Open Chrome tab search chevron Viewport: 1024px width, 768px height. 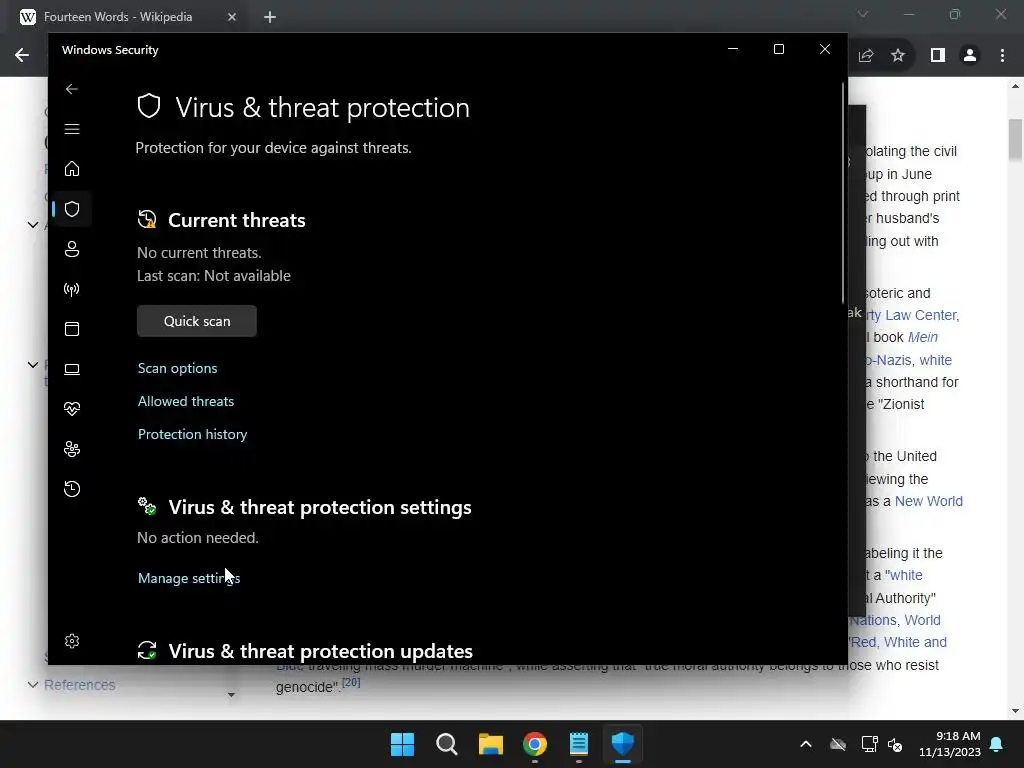click(x=863, y=14)
